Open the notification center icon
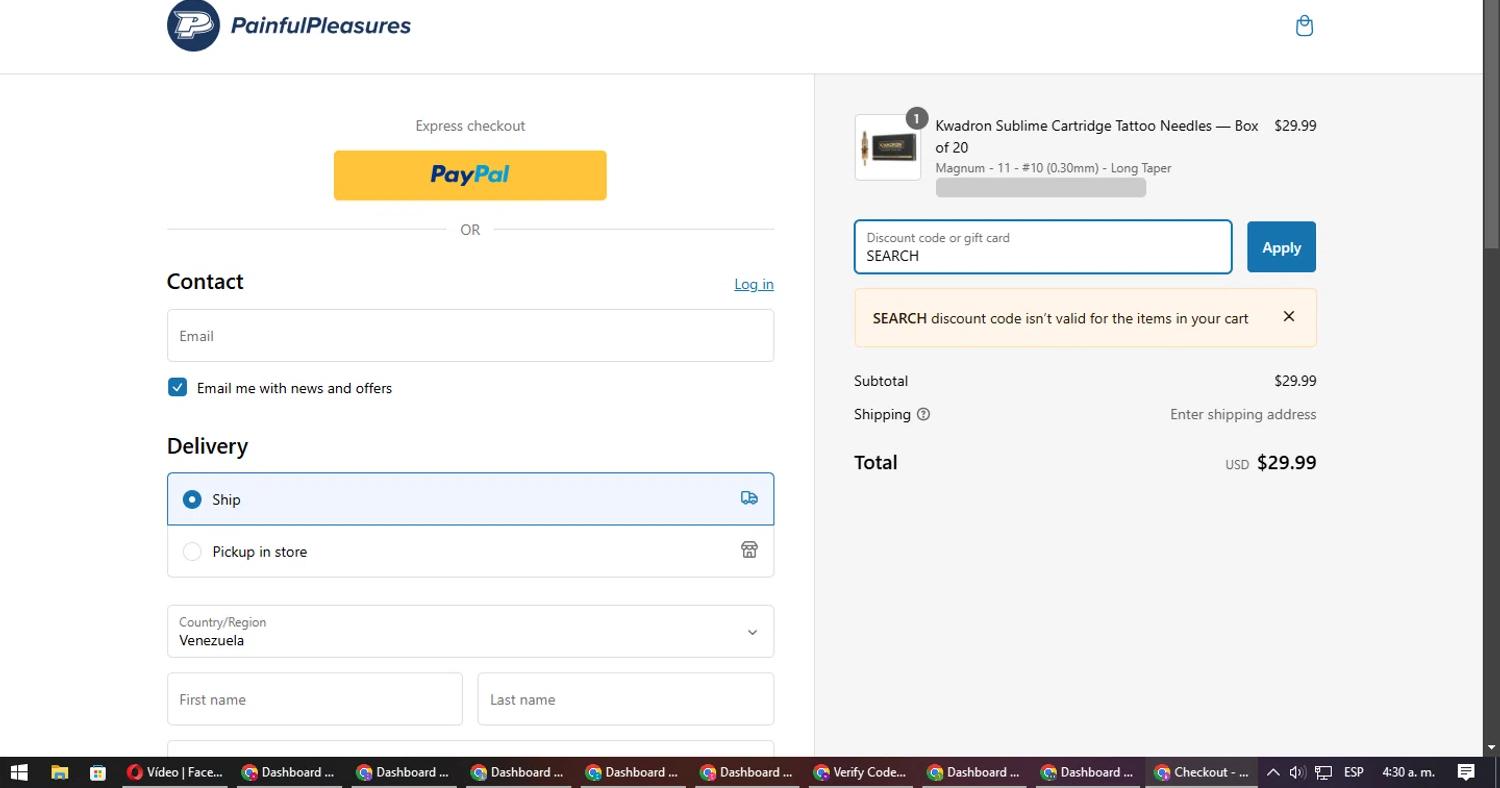 (x=1466, y=772)
